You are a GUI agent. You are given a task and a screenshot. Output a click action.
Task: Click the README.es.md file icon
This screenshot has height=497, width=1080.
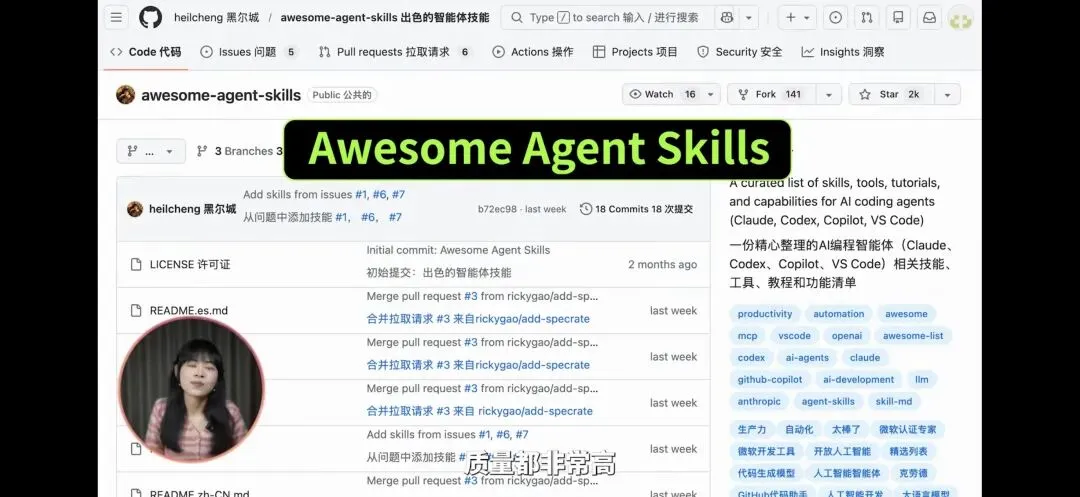pos(136,310)
